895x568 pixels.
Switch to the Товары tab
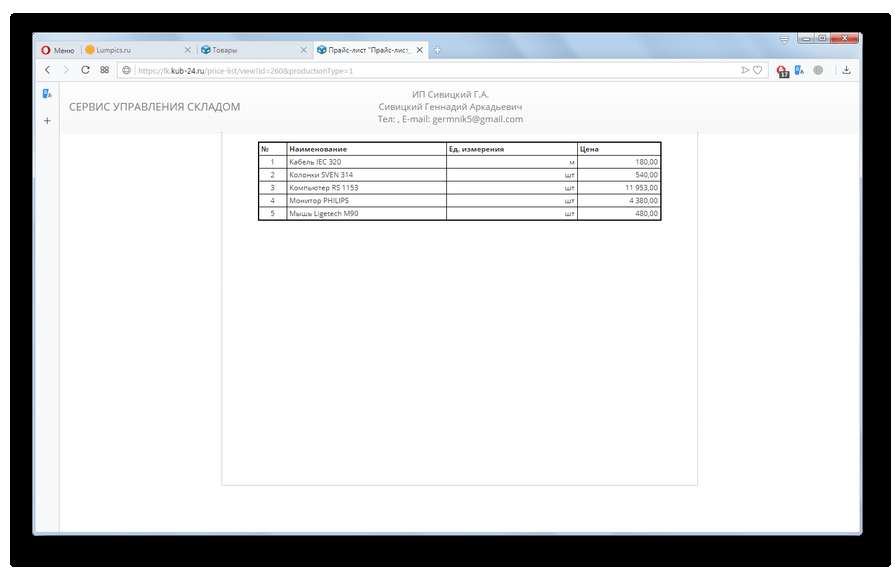(254, 50)
